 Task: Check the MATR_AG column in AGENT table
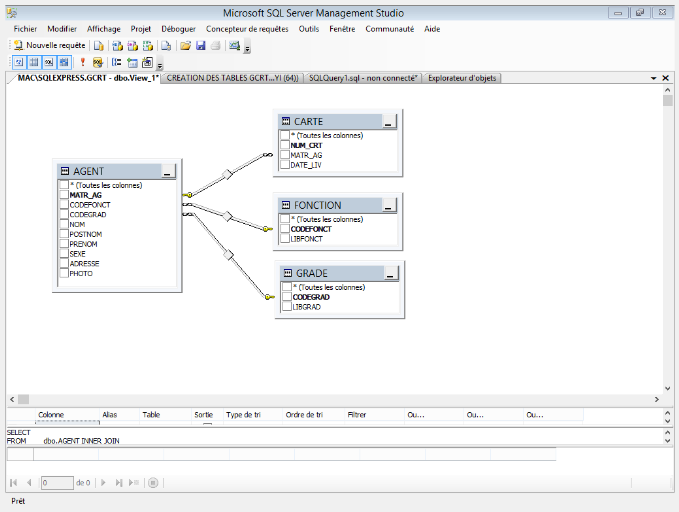pyautogui.click(x=64, y=195)
